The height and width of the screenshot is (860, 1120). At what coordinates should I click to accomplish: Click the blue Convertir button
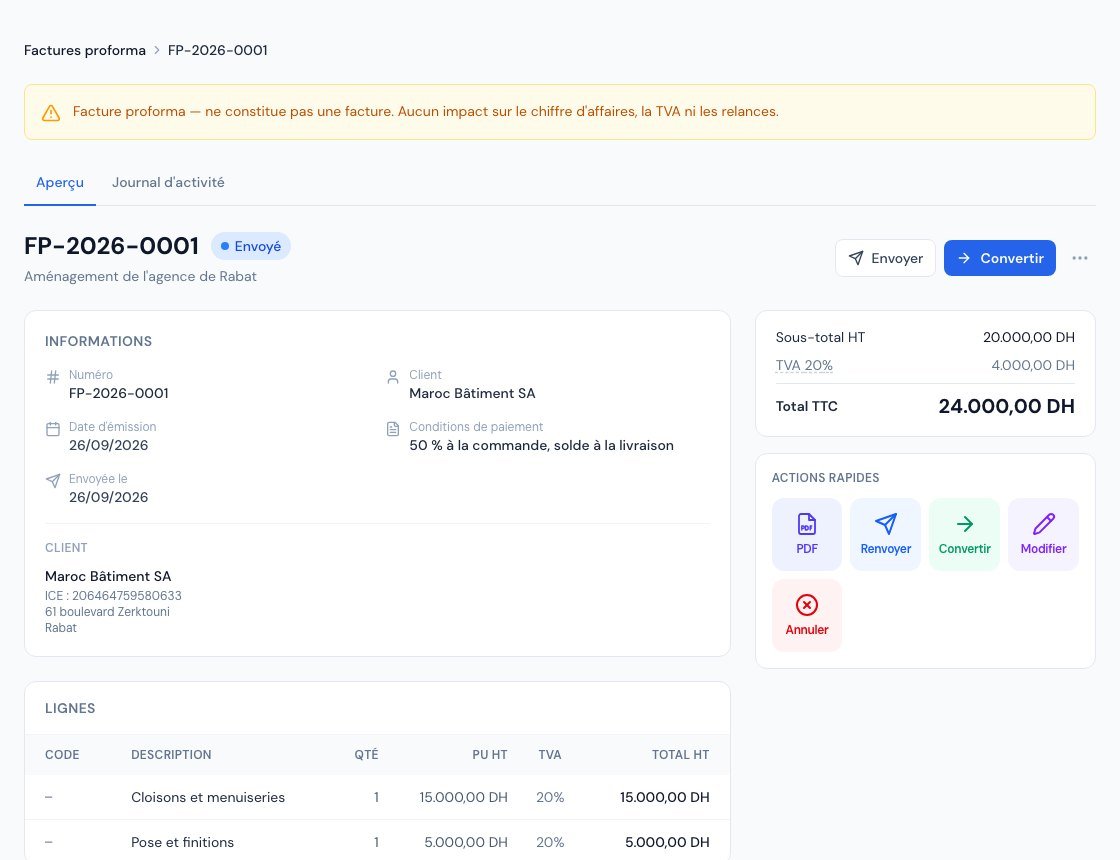[999, 258]
